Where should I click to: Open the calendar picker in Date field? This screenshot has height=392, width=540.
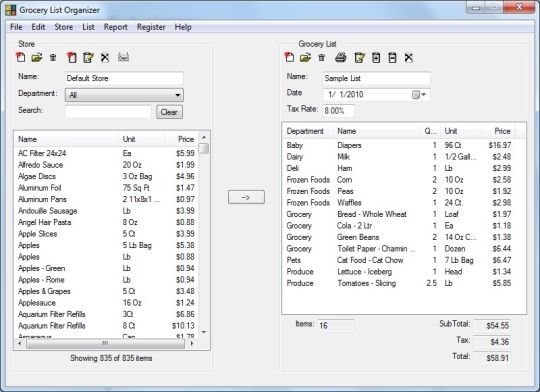(x=419, y=94)
